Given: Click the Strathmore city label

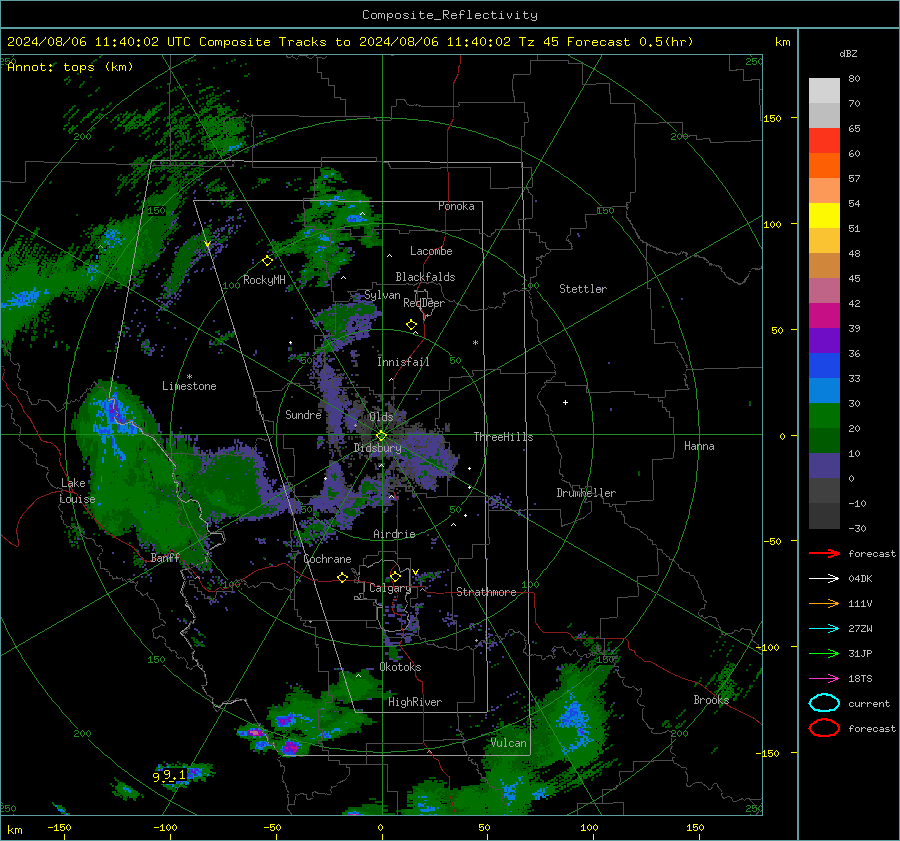Looking at the screenshot, I should coord(487,592).
